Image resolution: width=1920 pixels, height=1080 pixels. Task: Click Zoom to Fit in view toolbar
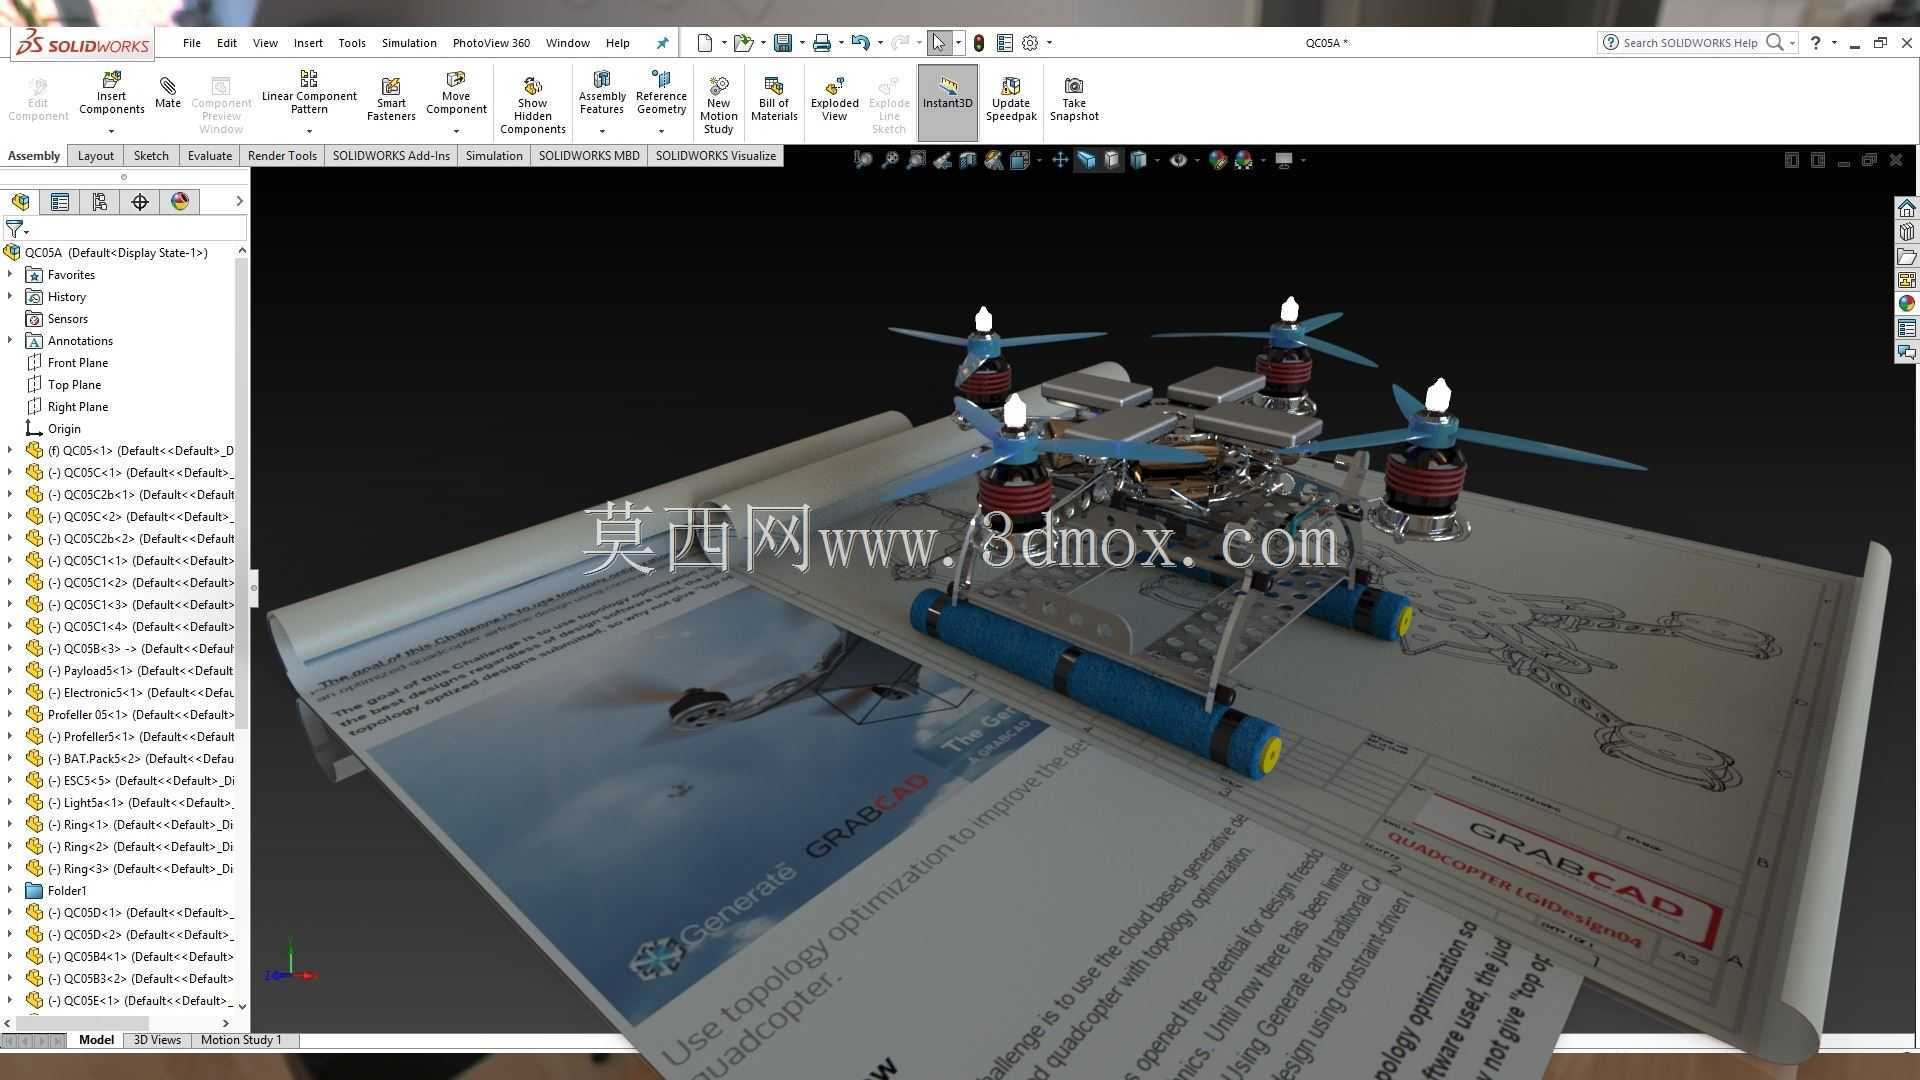pyautogui.click(x=863, y=160)
